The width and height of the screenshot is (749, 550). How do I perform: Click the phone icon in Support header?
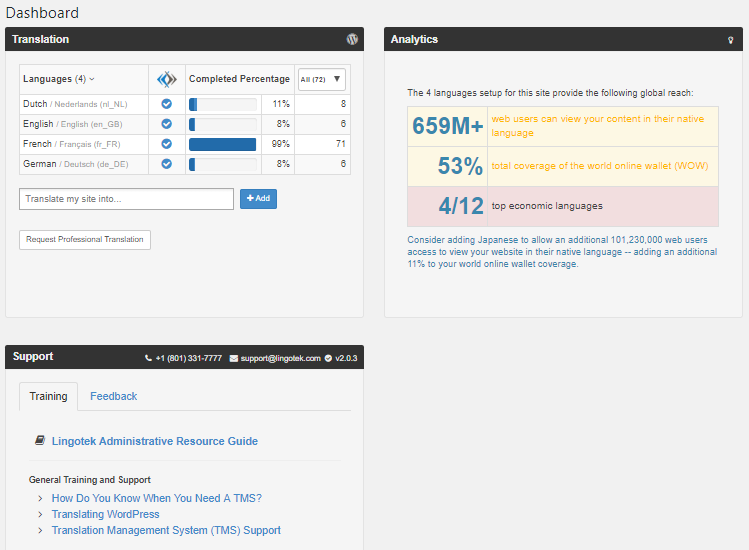(149, 358)
